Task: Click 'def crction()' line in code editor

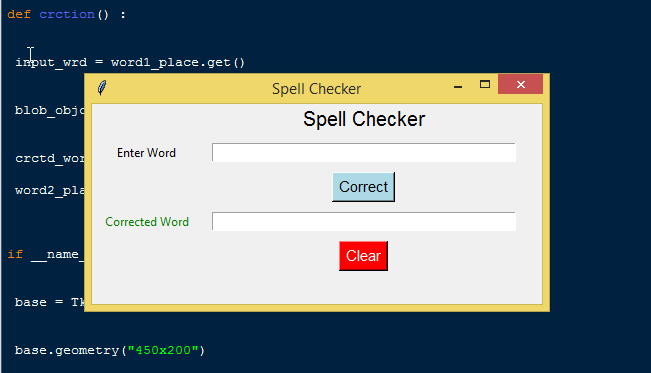Action: [x=66, y=15]
